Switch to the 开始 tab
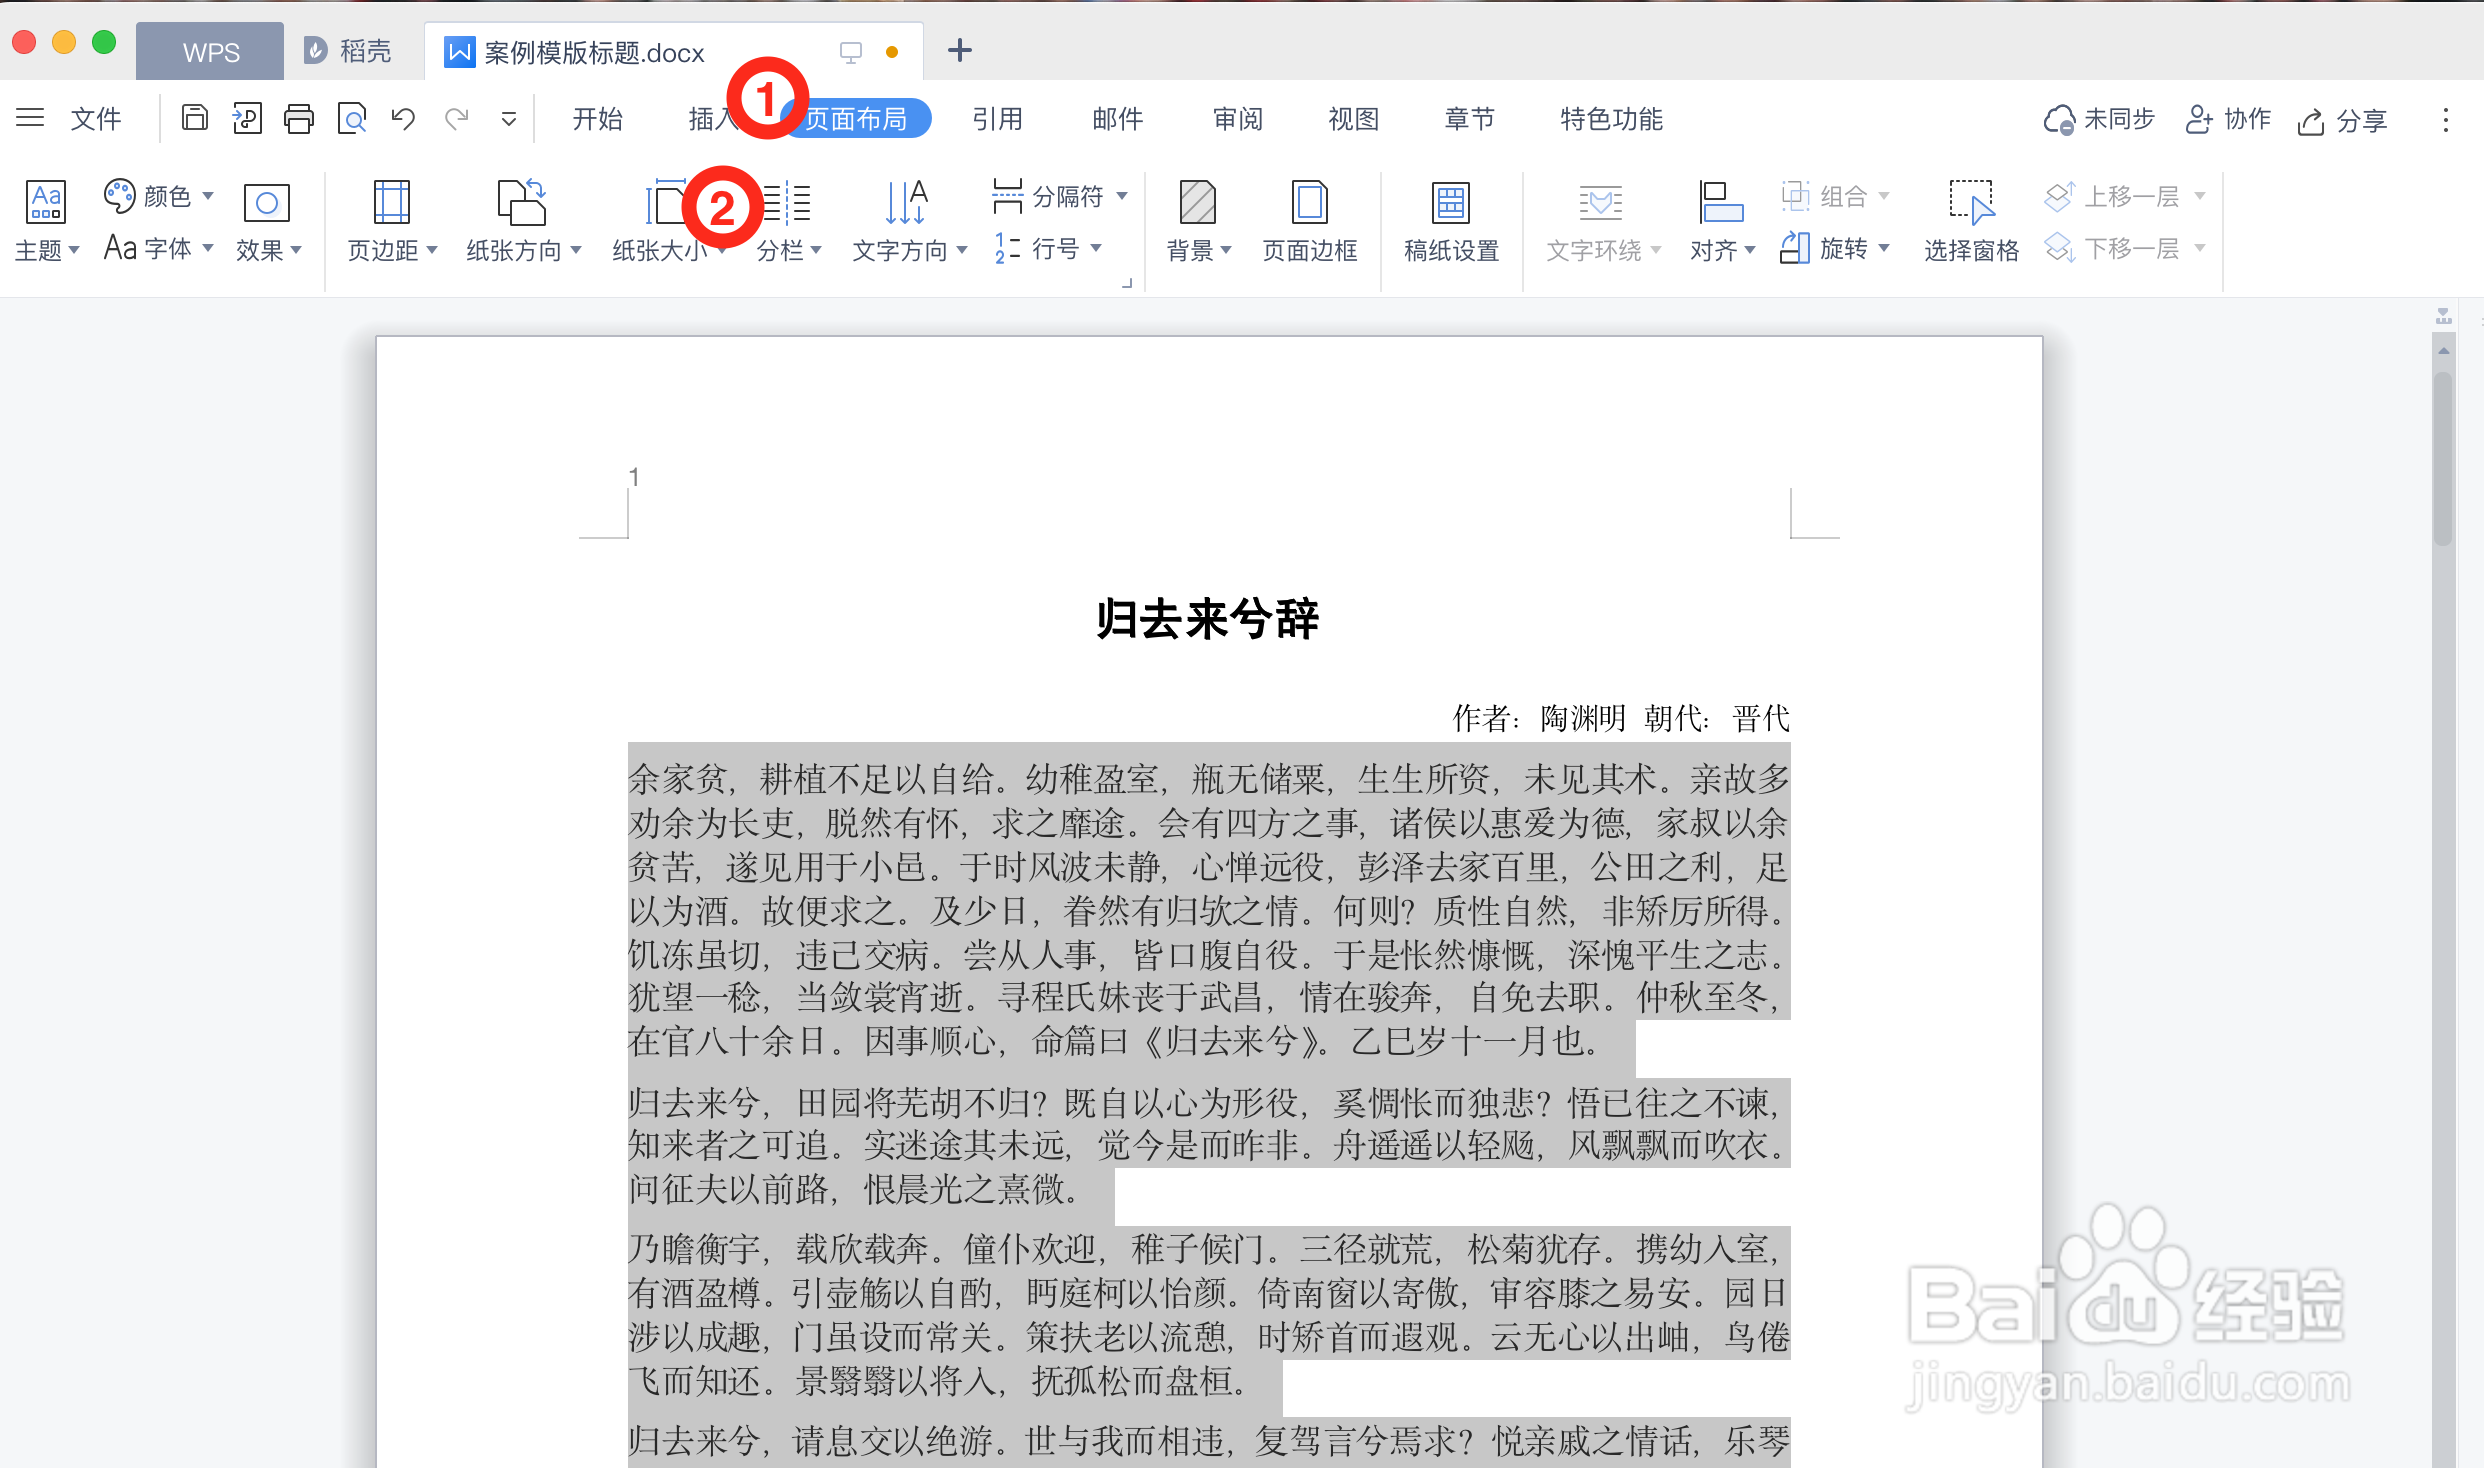This screenshot has height=1468, width=2484. point(597,119)
